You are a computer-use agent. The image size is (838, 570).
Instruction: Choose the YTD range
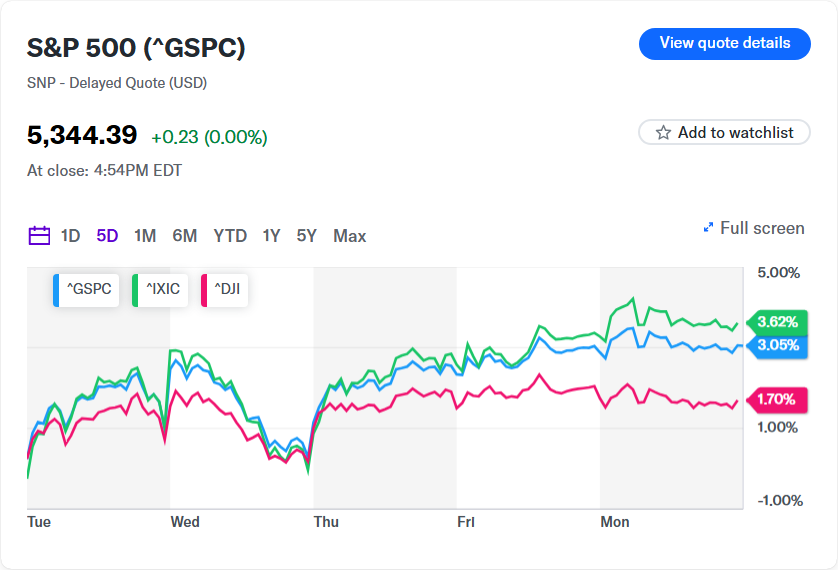click(x=230, y=236)
